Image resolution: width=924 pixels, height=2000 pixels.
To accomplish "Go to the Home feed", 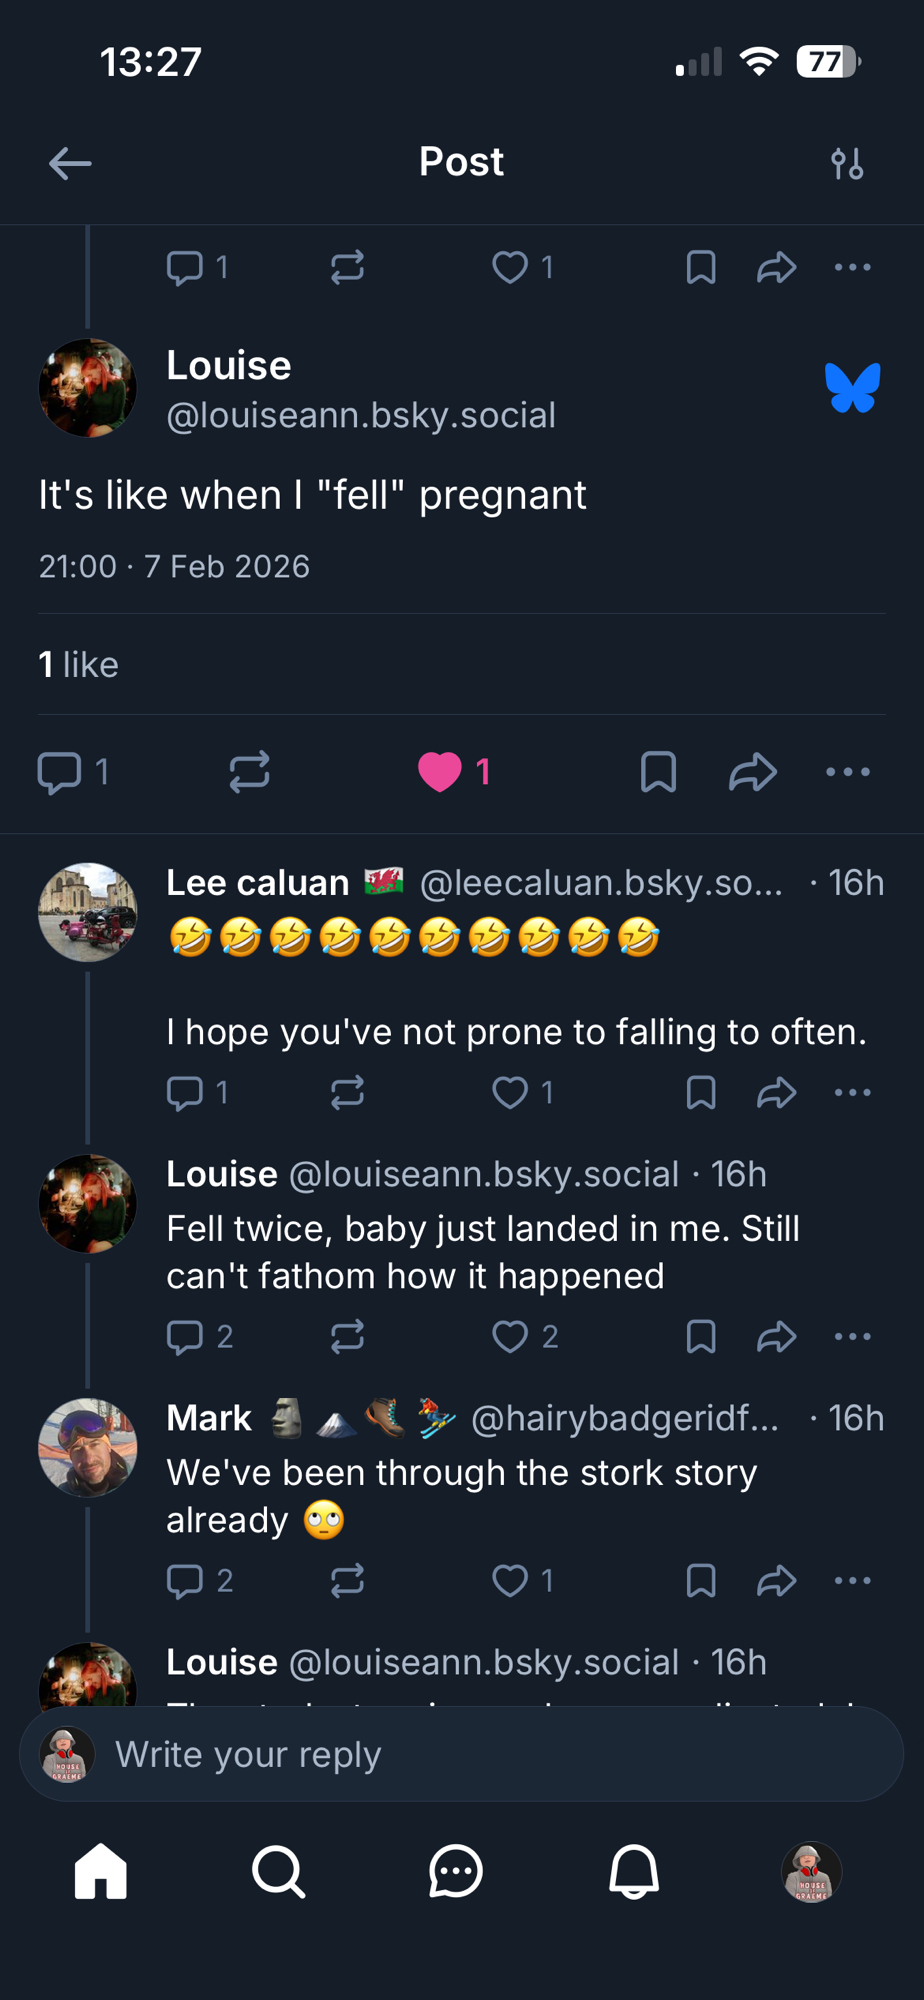I will coord(101,1871).
